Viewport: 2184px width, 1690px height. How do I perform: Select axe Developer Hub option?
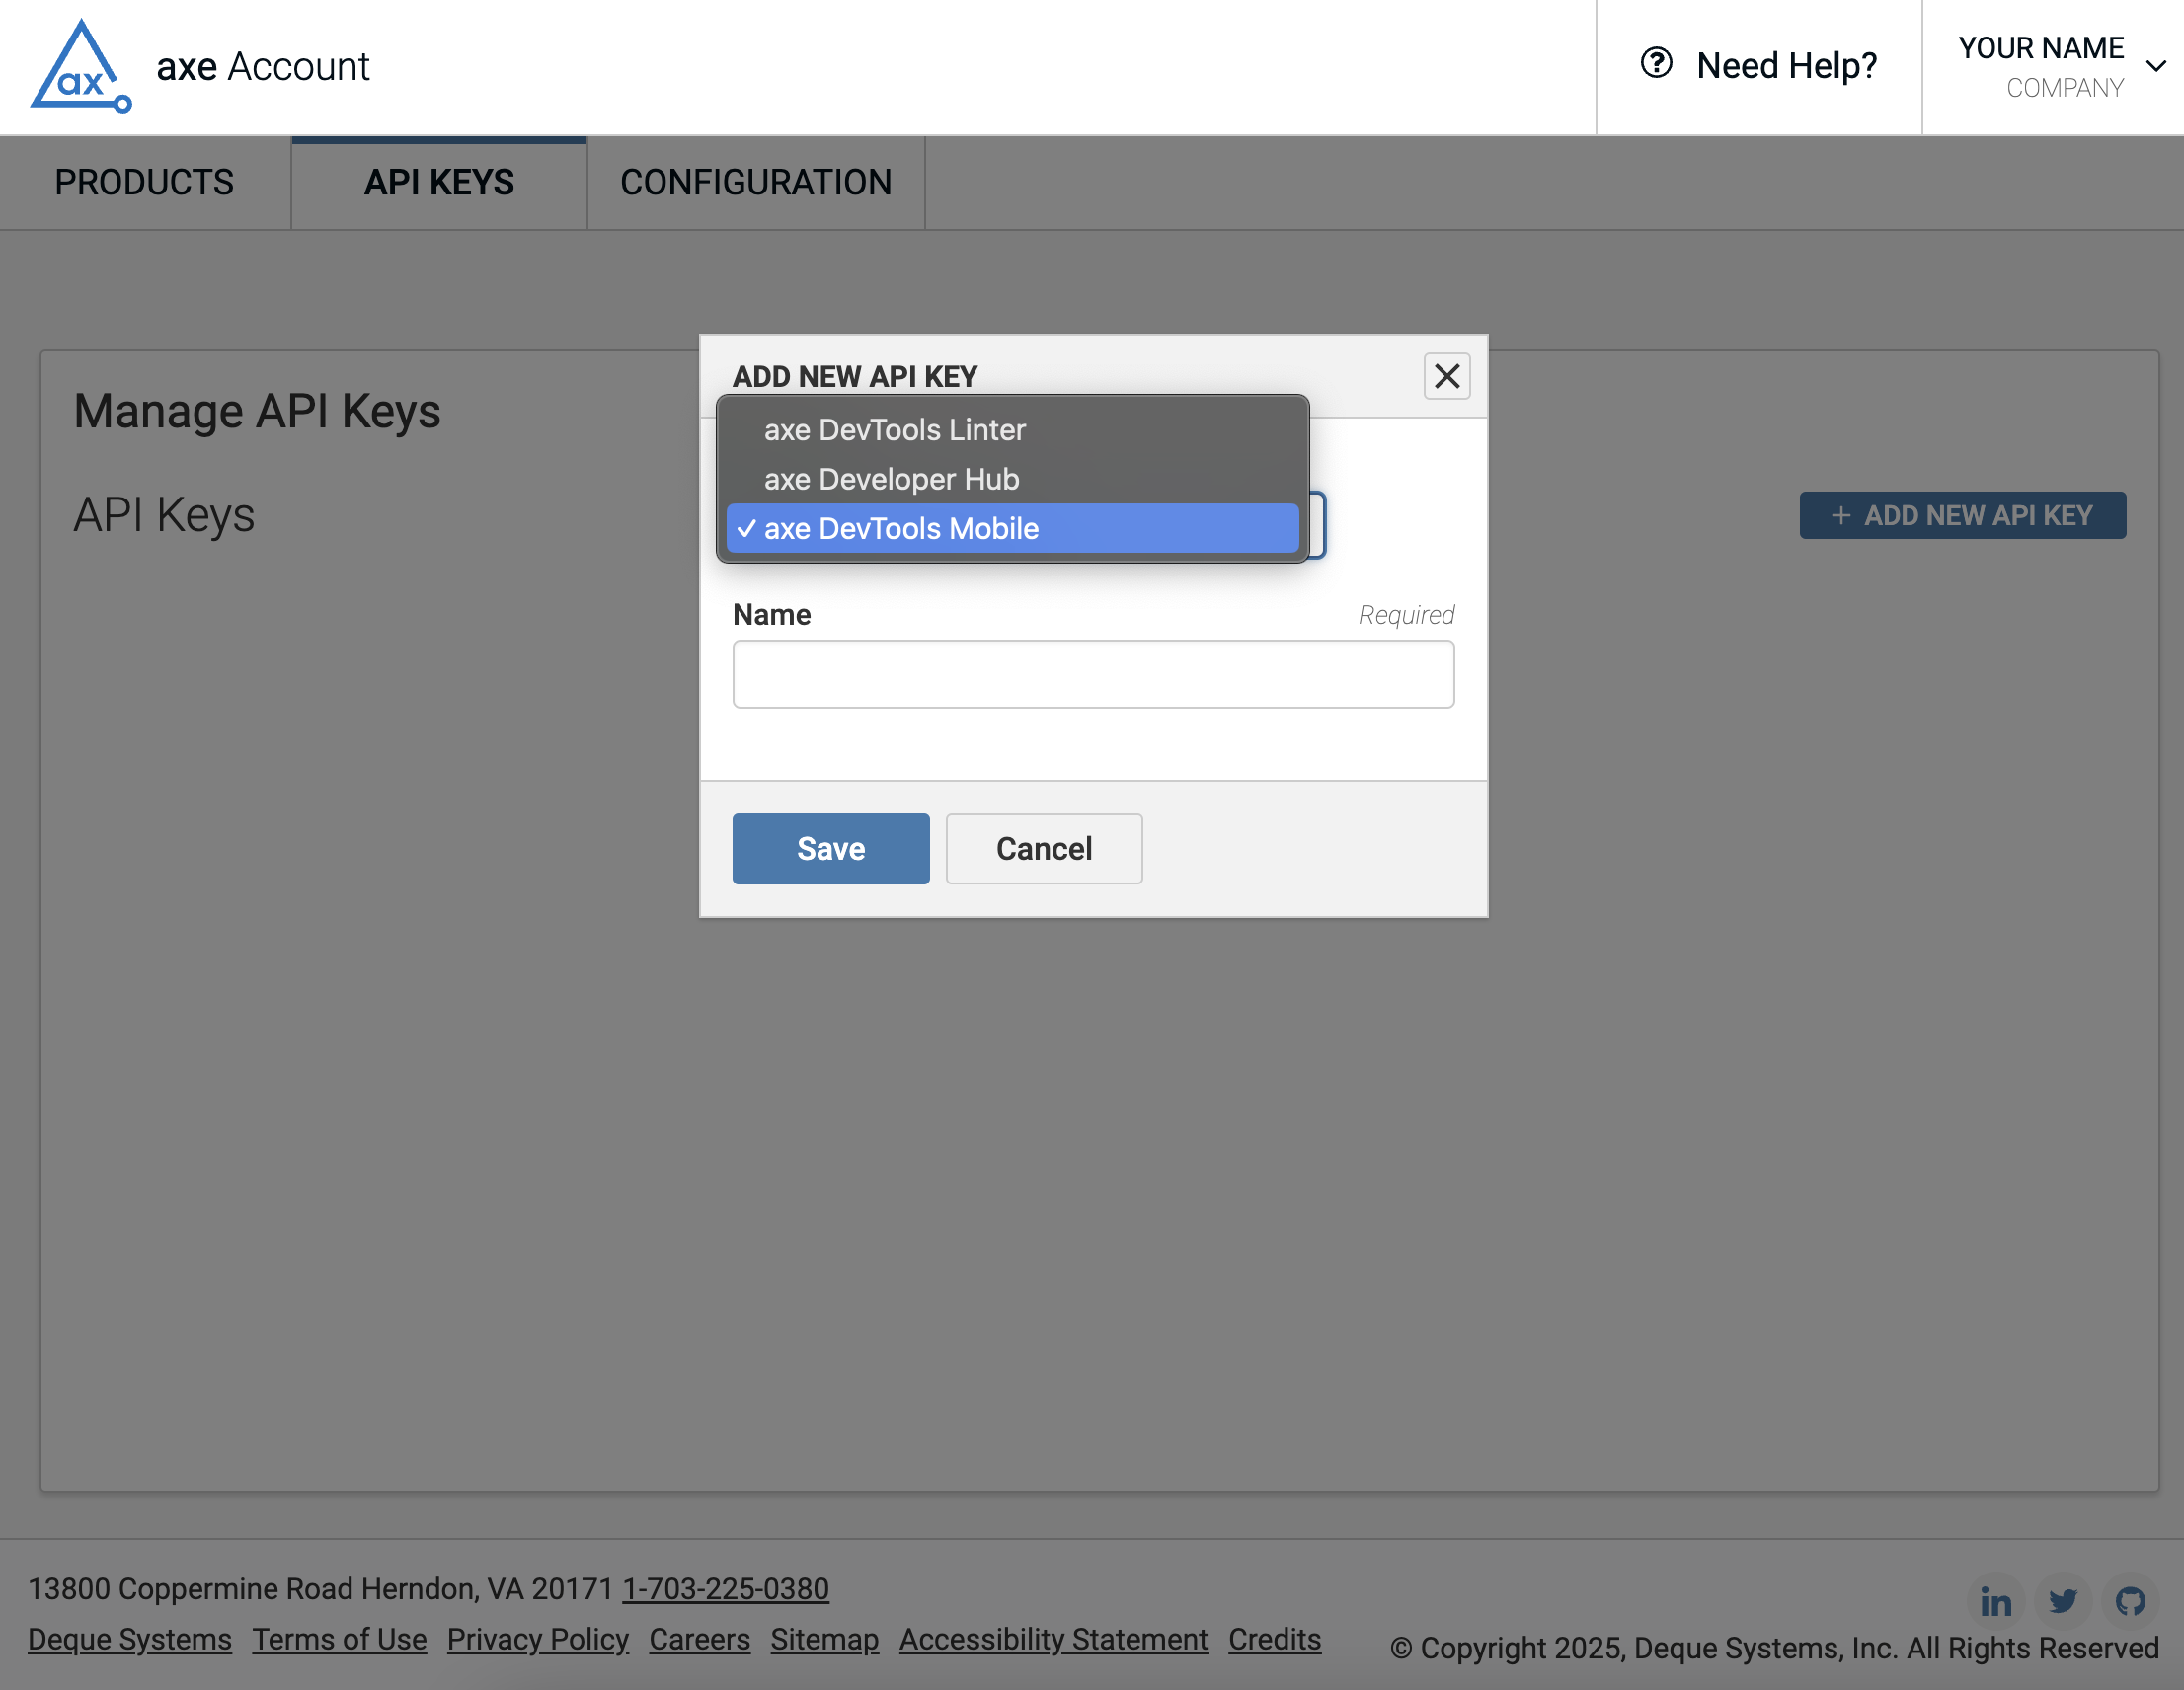point(891,479)
